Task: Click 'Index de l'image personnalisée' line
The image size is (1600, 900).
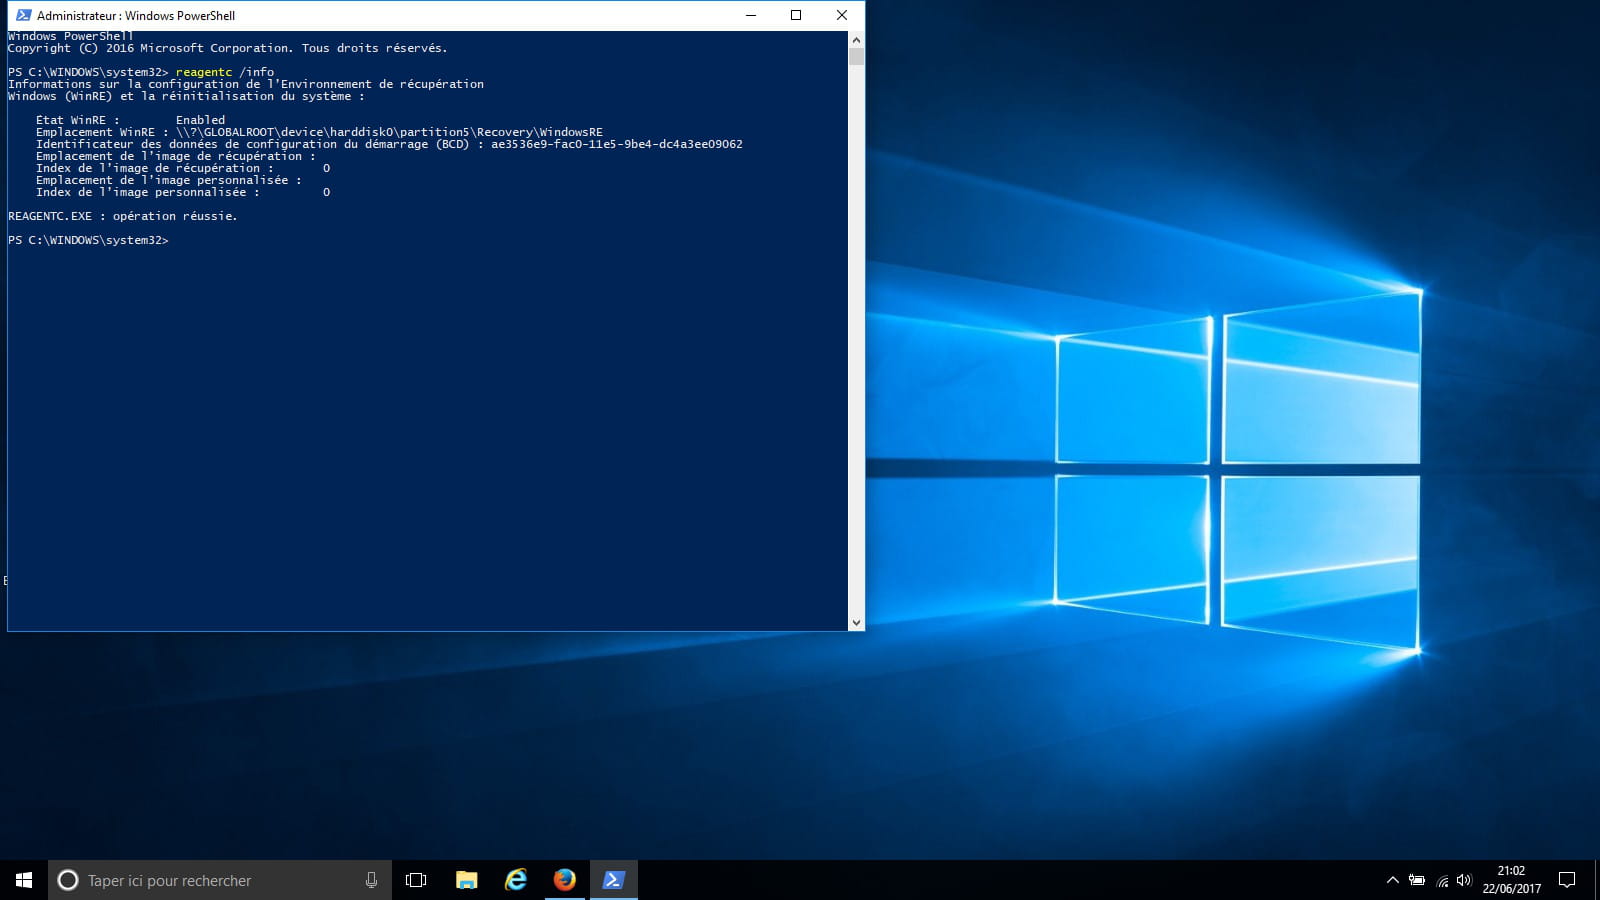Action: [x=183, y=192]
